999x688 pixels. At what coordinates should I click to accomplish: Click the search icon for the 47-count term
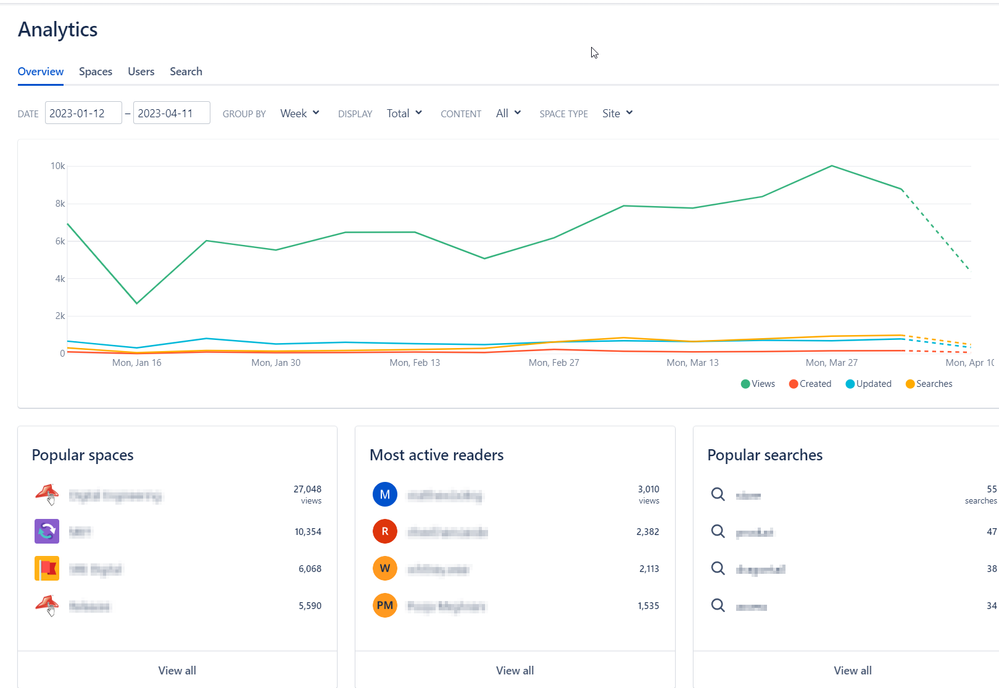(x=718, y=531)
